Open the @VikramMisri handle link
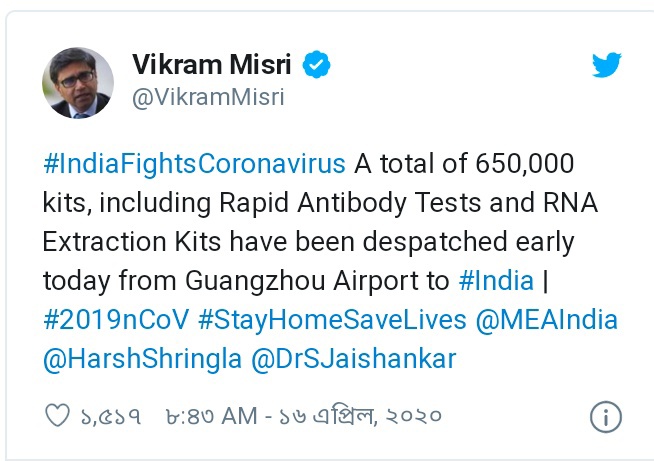Image resolution: width=654 pixels, height=461 pixels. pyautogui.click(x=208, y=97)
